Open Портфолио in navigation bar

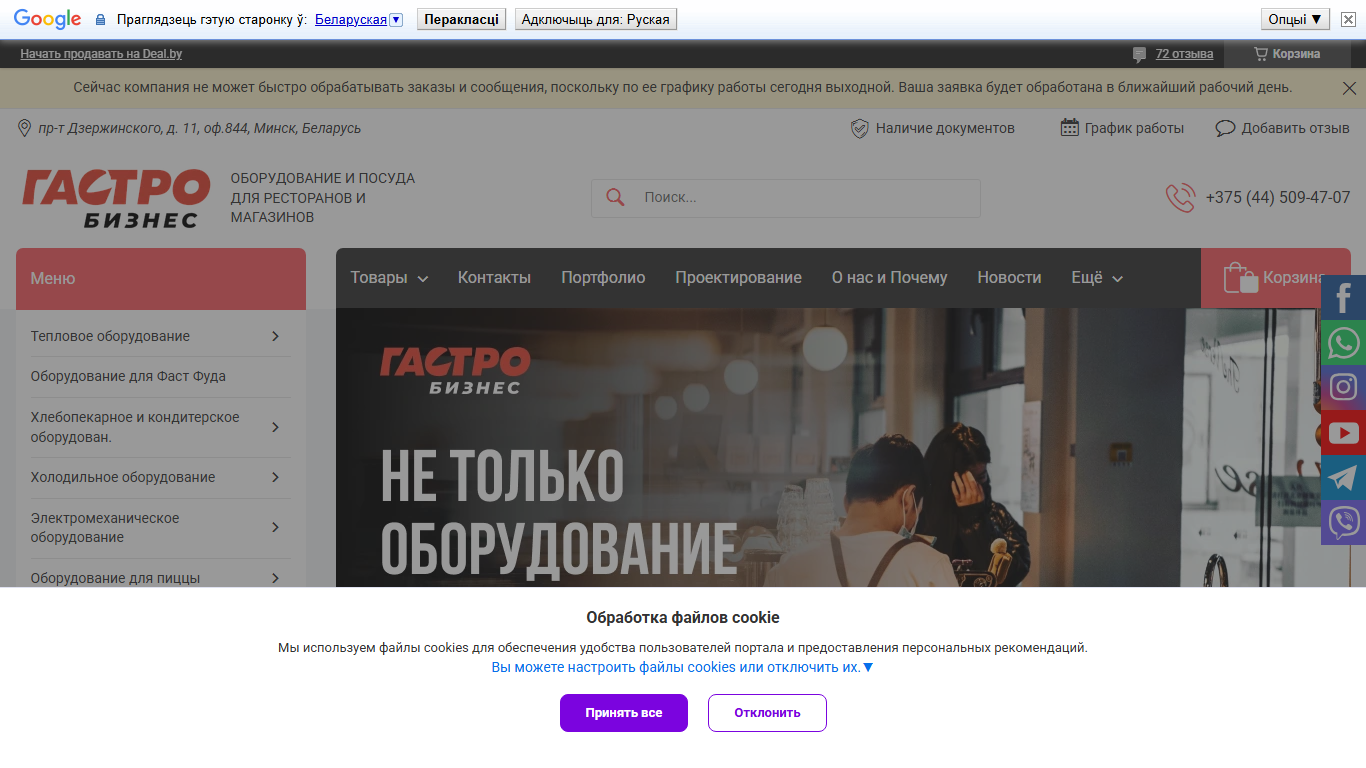[603, 278]
